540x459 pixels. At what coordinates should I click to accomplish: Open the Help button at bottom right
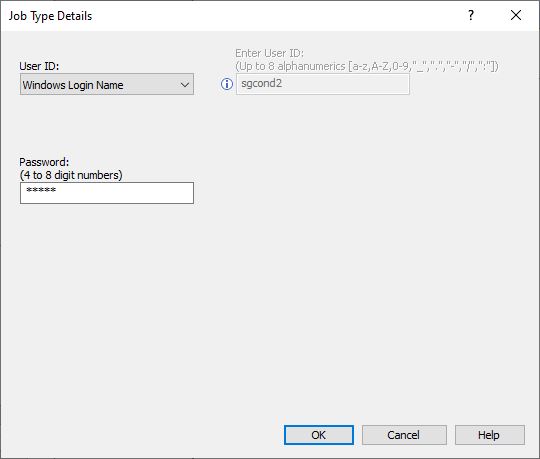coord(490,435)
